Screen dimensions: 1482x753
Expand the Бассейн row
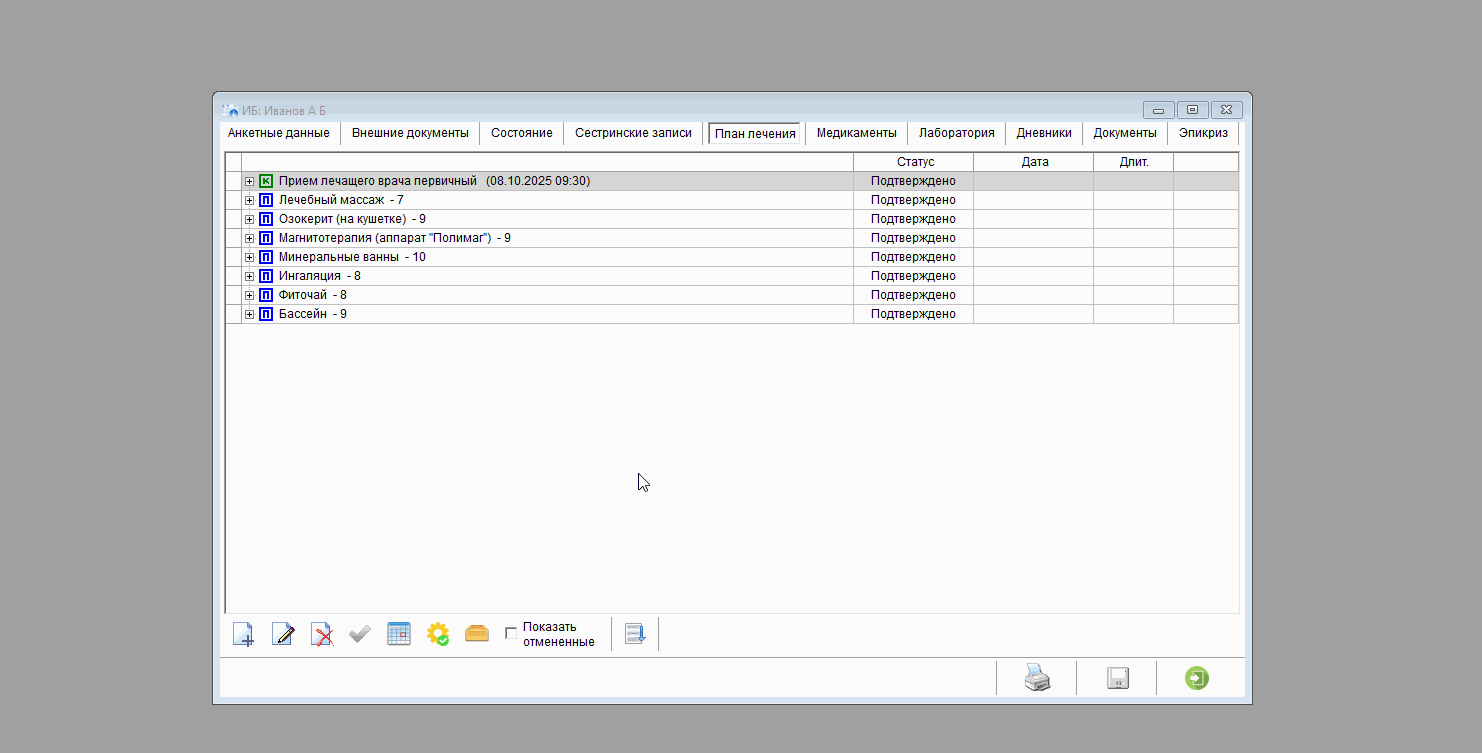(249, 314)
